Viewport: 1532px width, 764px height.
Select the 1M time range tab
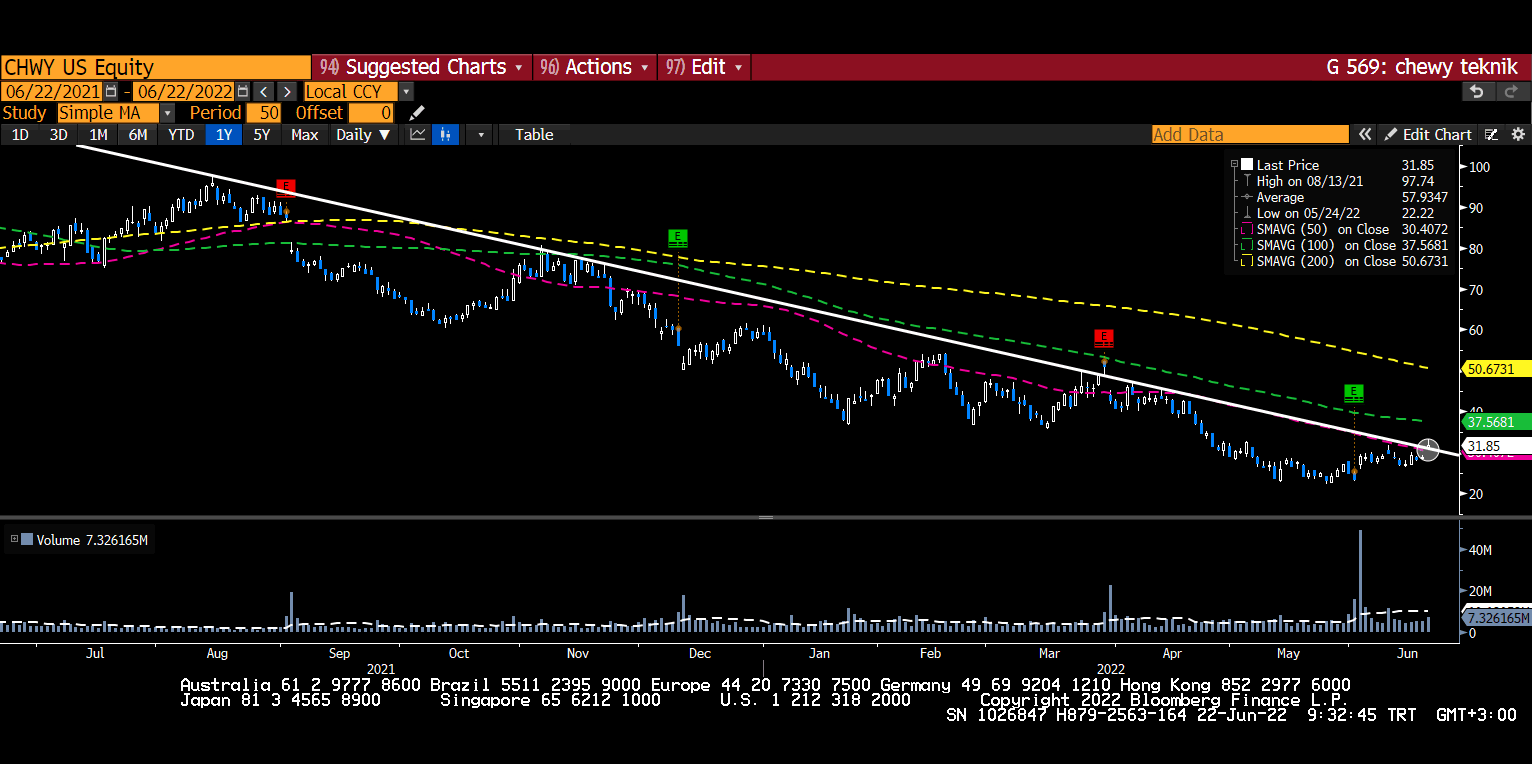pos(98,135)
